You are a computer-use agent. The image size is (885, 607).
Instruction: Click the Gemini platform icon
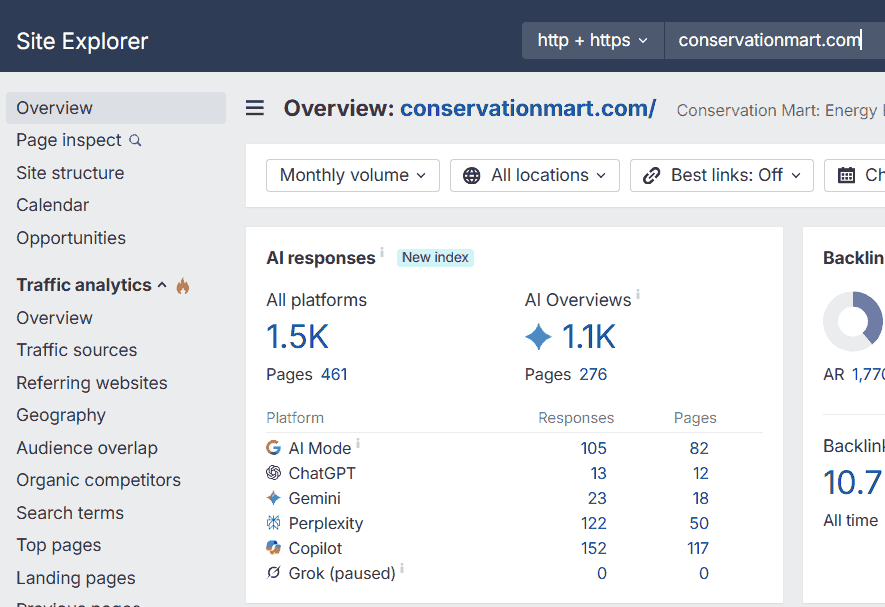tap(274, 498)
